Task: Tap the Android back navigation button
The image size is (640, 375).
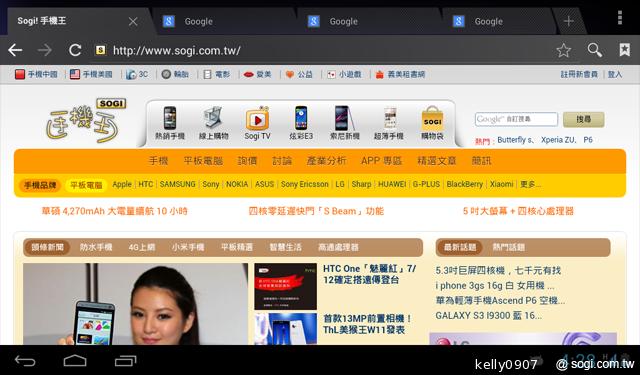Action: point(25,361)
